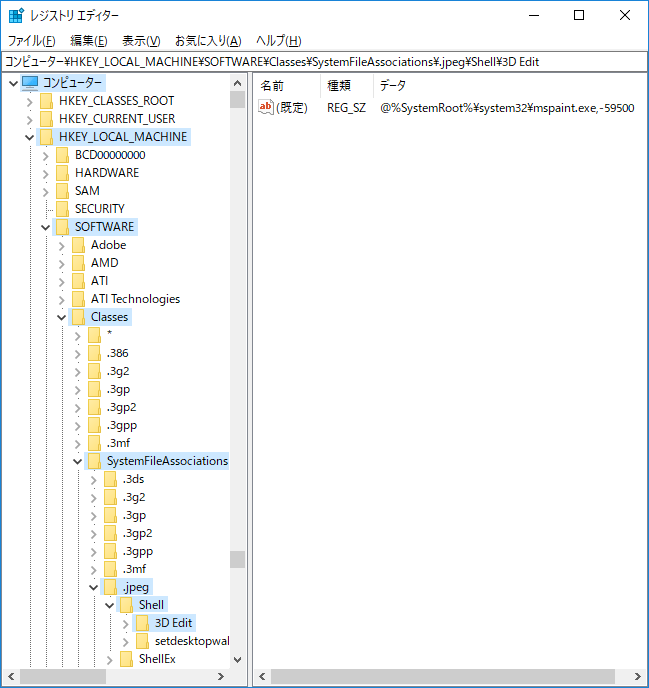Collapse the SystemFileAssociations key

(x=77, y=462)
